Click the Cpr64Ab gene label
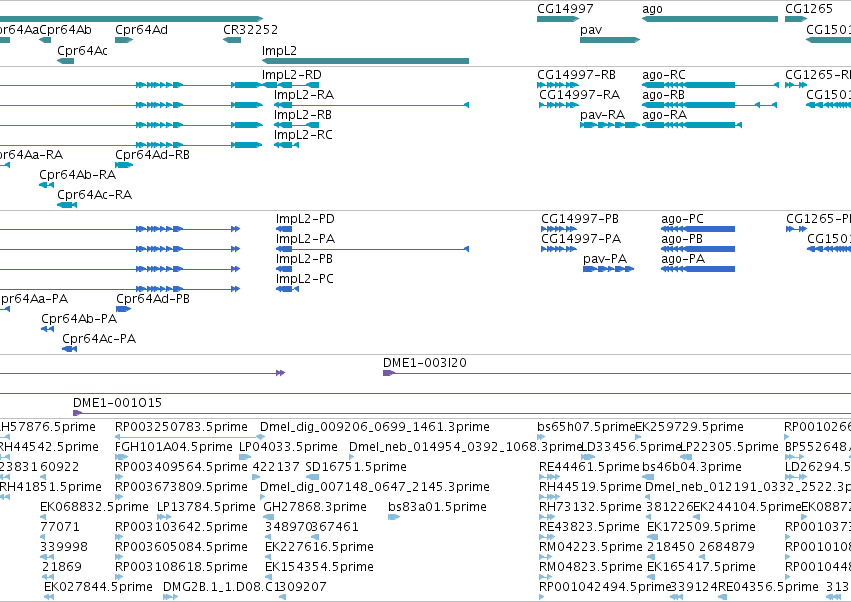Image resolution: width=851 pixels, height=602 pixels. [x=66, y=29]
